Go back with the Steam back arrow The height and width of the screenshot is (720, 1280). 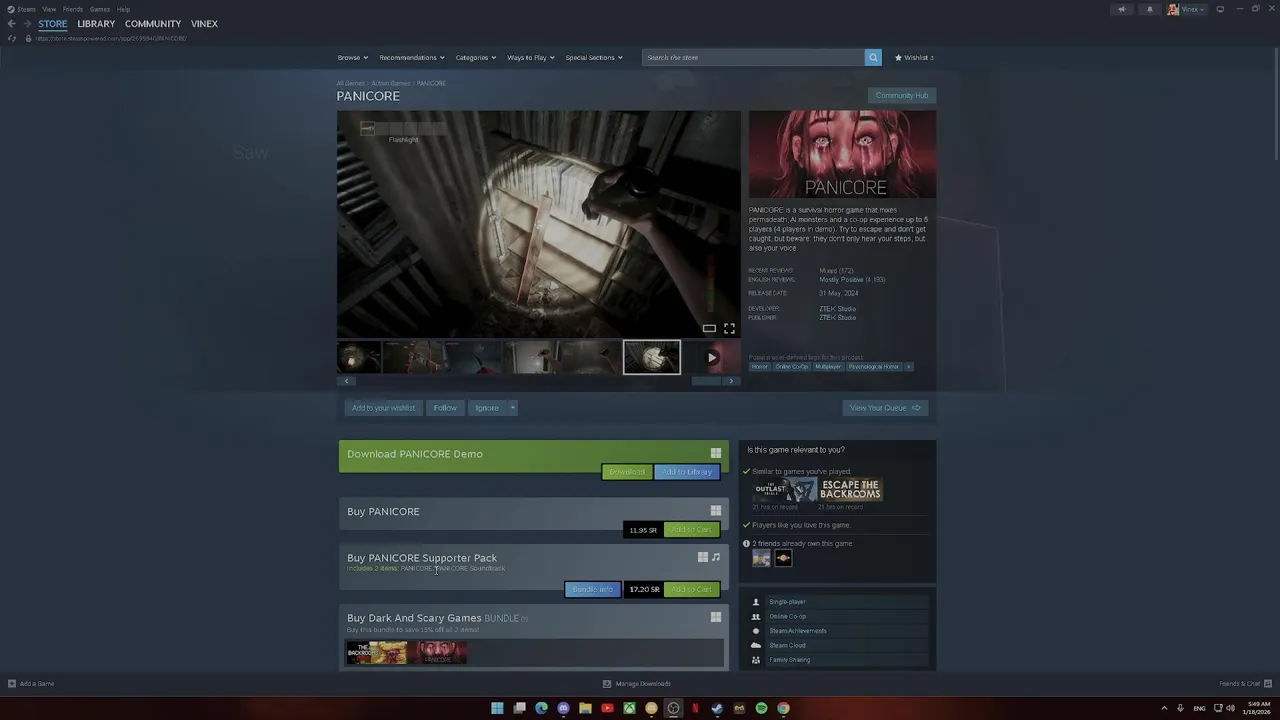[x=11, y=24]
